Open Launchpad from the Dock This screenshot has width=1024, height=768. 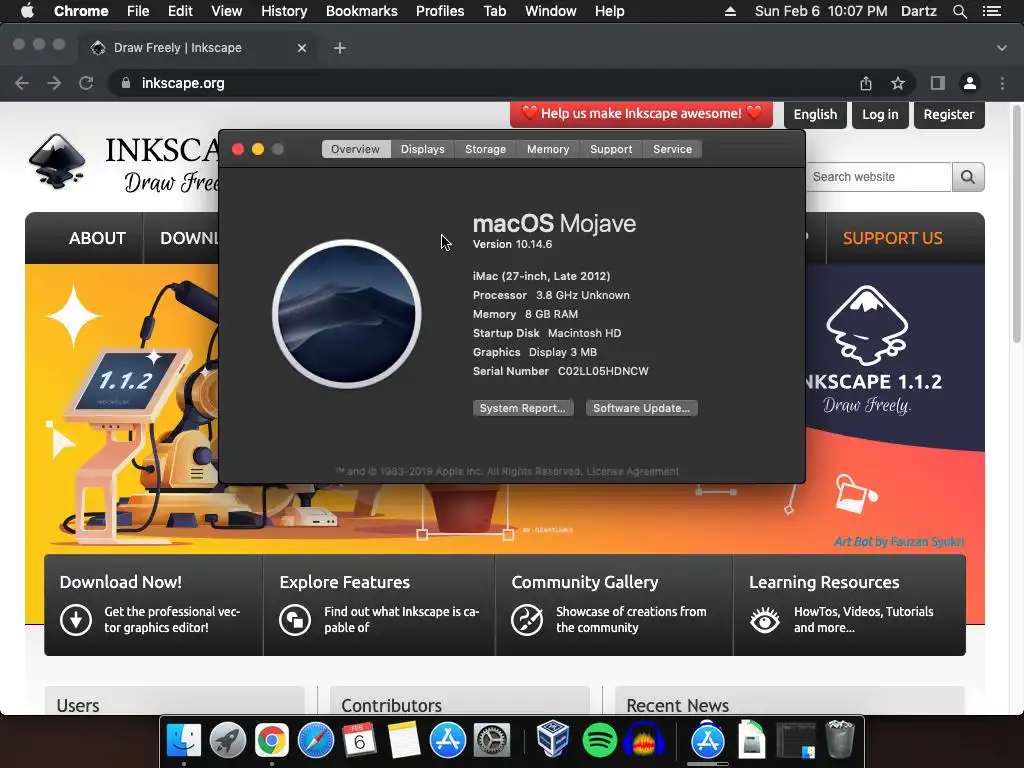(228, 741)
